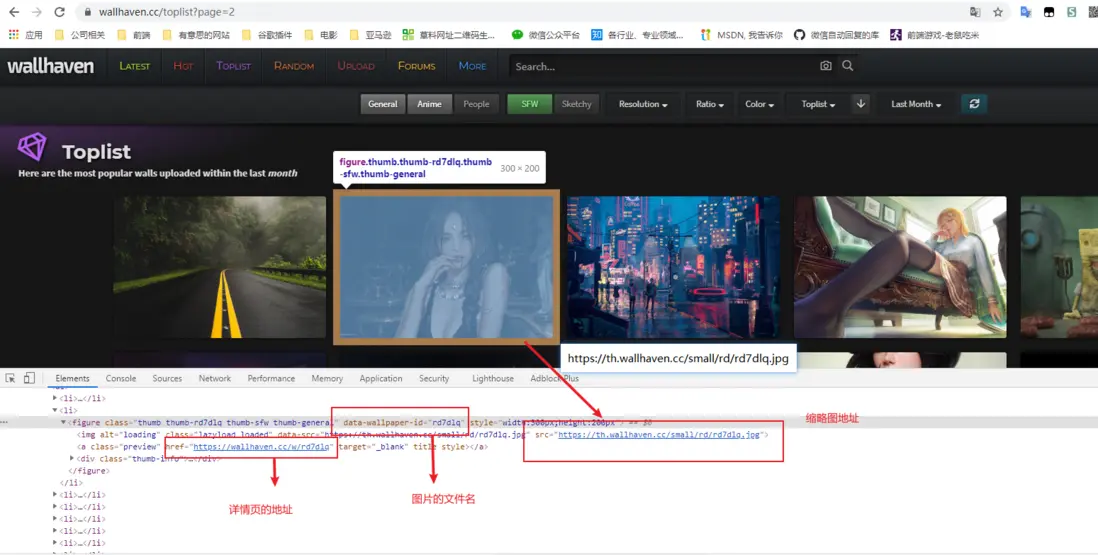The image size is (1098, 555).
Task: Click the purple Toplist diamond icon
Action: coord(32,147)
